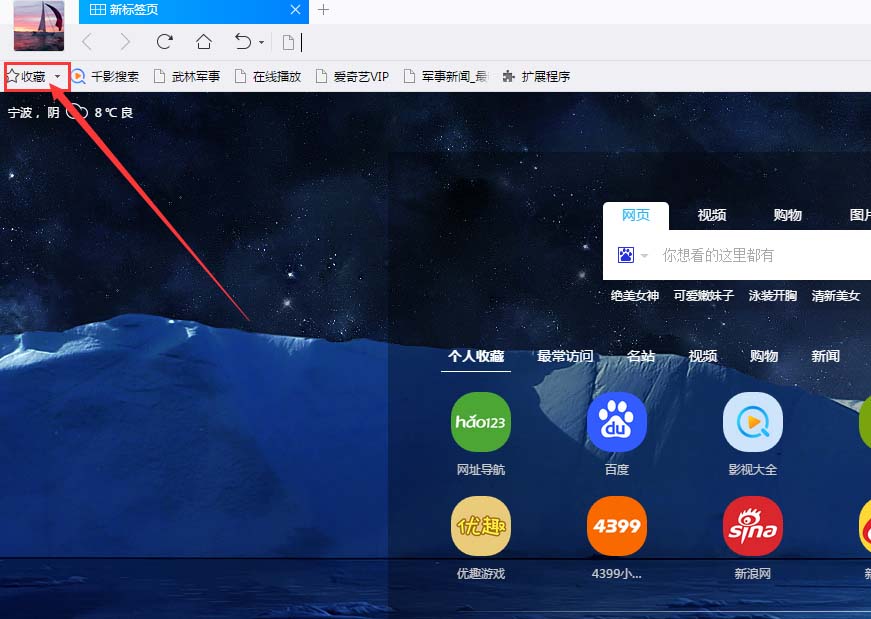The width and height of the screenshot is (871, 619).
Task: Click the undo closed tab icon
Action: point(243,42)
